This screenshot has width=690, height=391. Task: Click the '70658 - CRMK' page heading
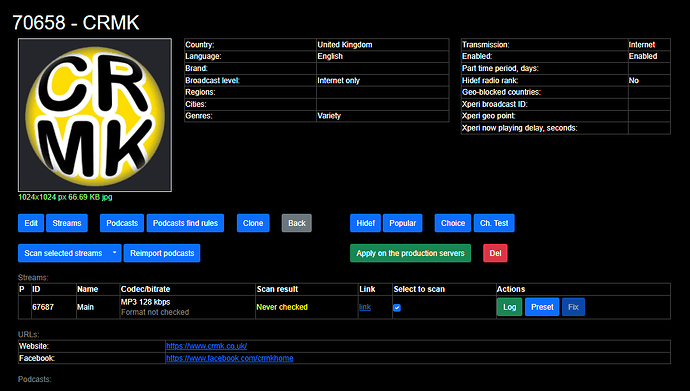[76, 22]
